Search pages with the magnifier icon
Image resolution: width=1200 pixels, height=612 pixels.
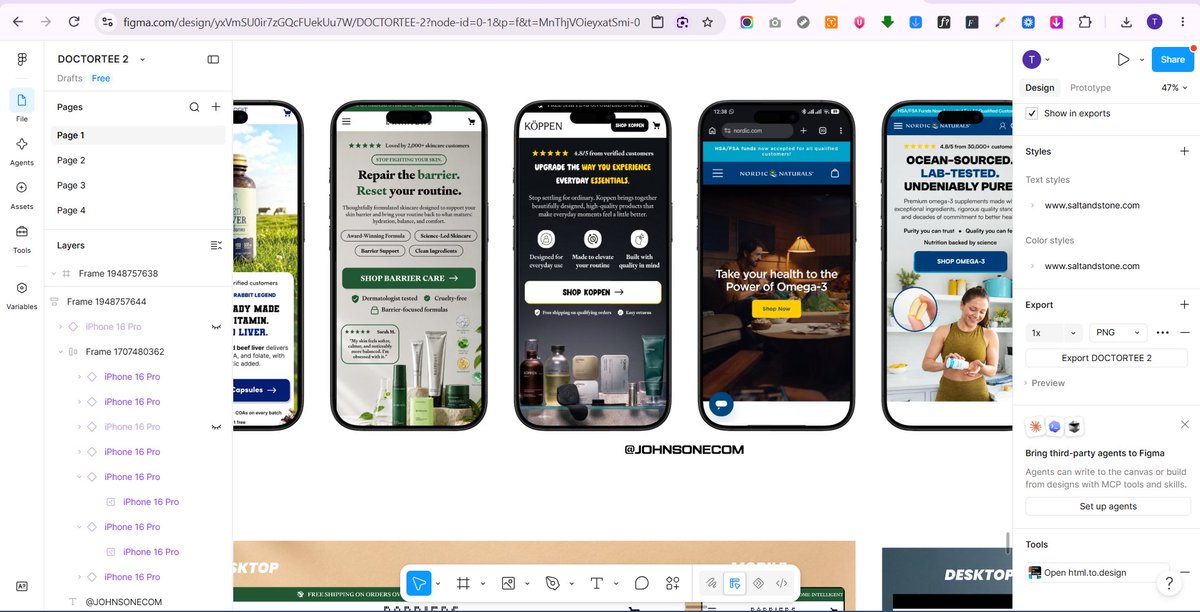[194, 107]
